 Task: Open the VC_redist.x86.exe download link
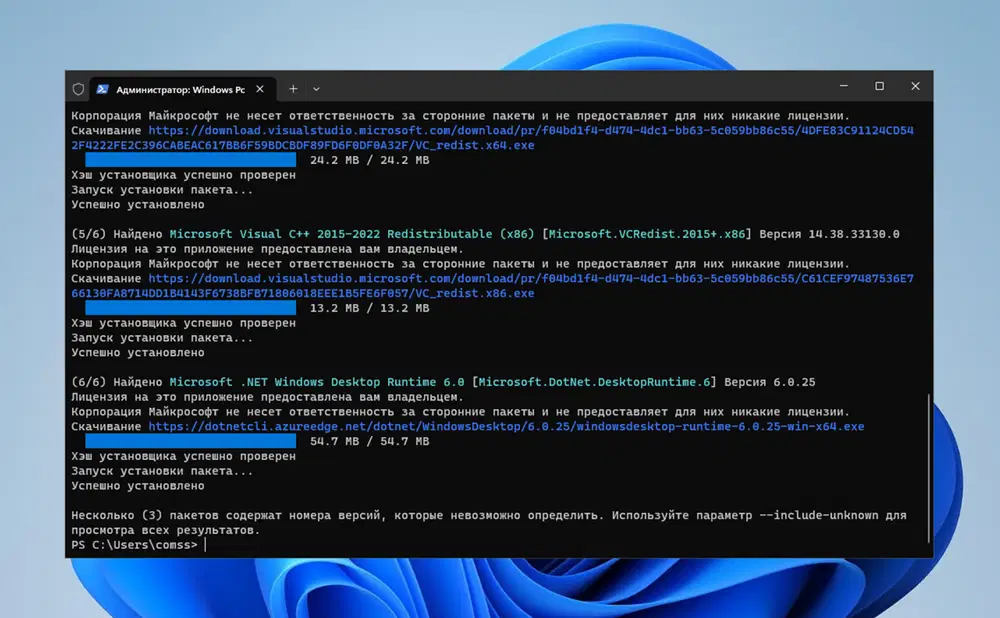coord(492,286)
